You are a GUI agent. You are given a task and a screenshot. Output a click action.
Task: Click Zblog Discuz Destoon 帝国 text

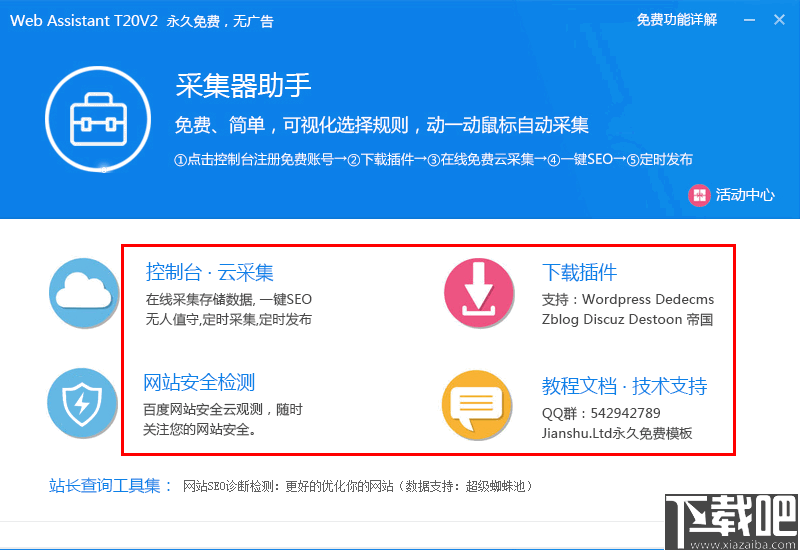(x=628, y=319)
